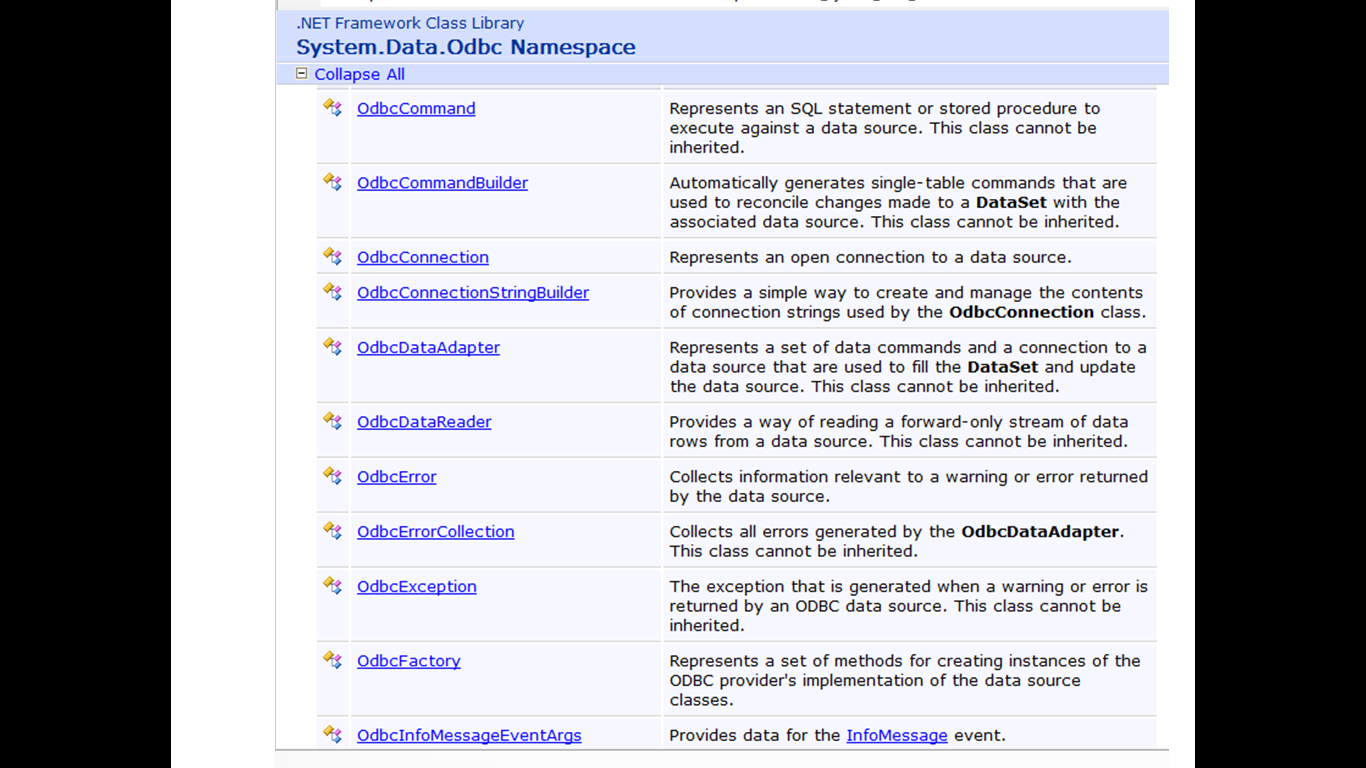Screen dimensions: 1366x768
Task: Click the class icon beside OdbcInfoMessageEventArgs
Action: pyautogui.click(x=333, y=734)
